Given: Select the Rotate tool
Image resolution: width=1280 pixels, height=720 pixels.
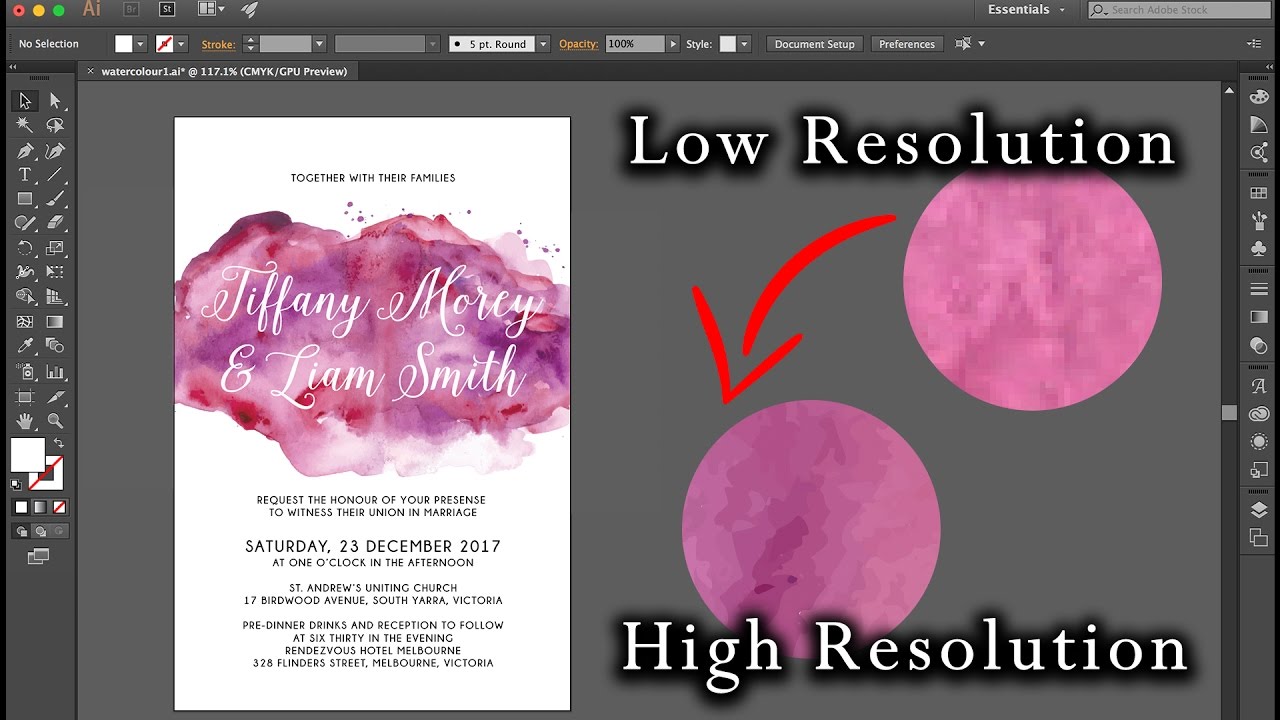Looking at the screenshot, I should point(25,248).
